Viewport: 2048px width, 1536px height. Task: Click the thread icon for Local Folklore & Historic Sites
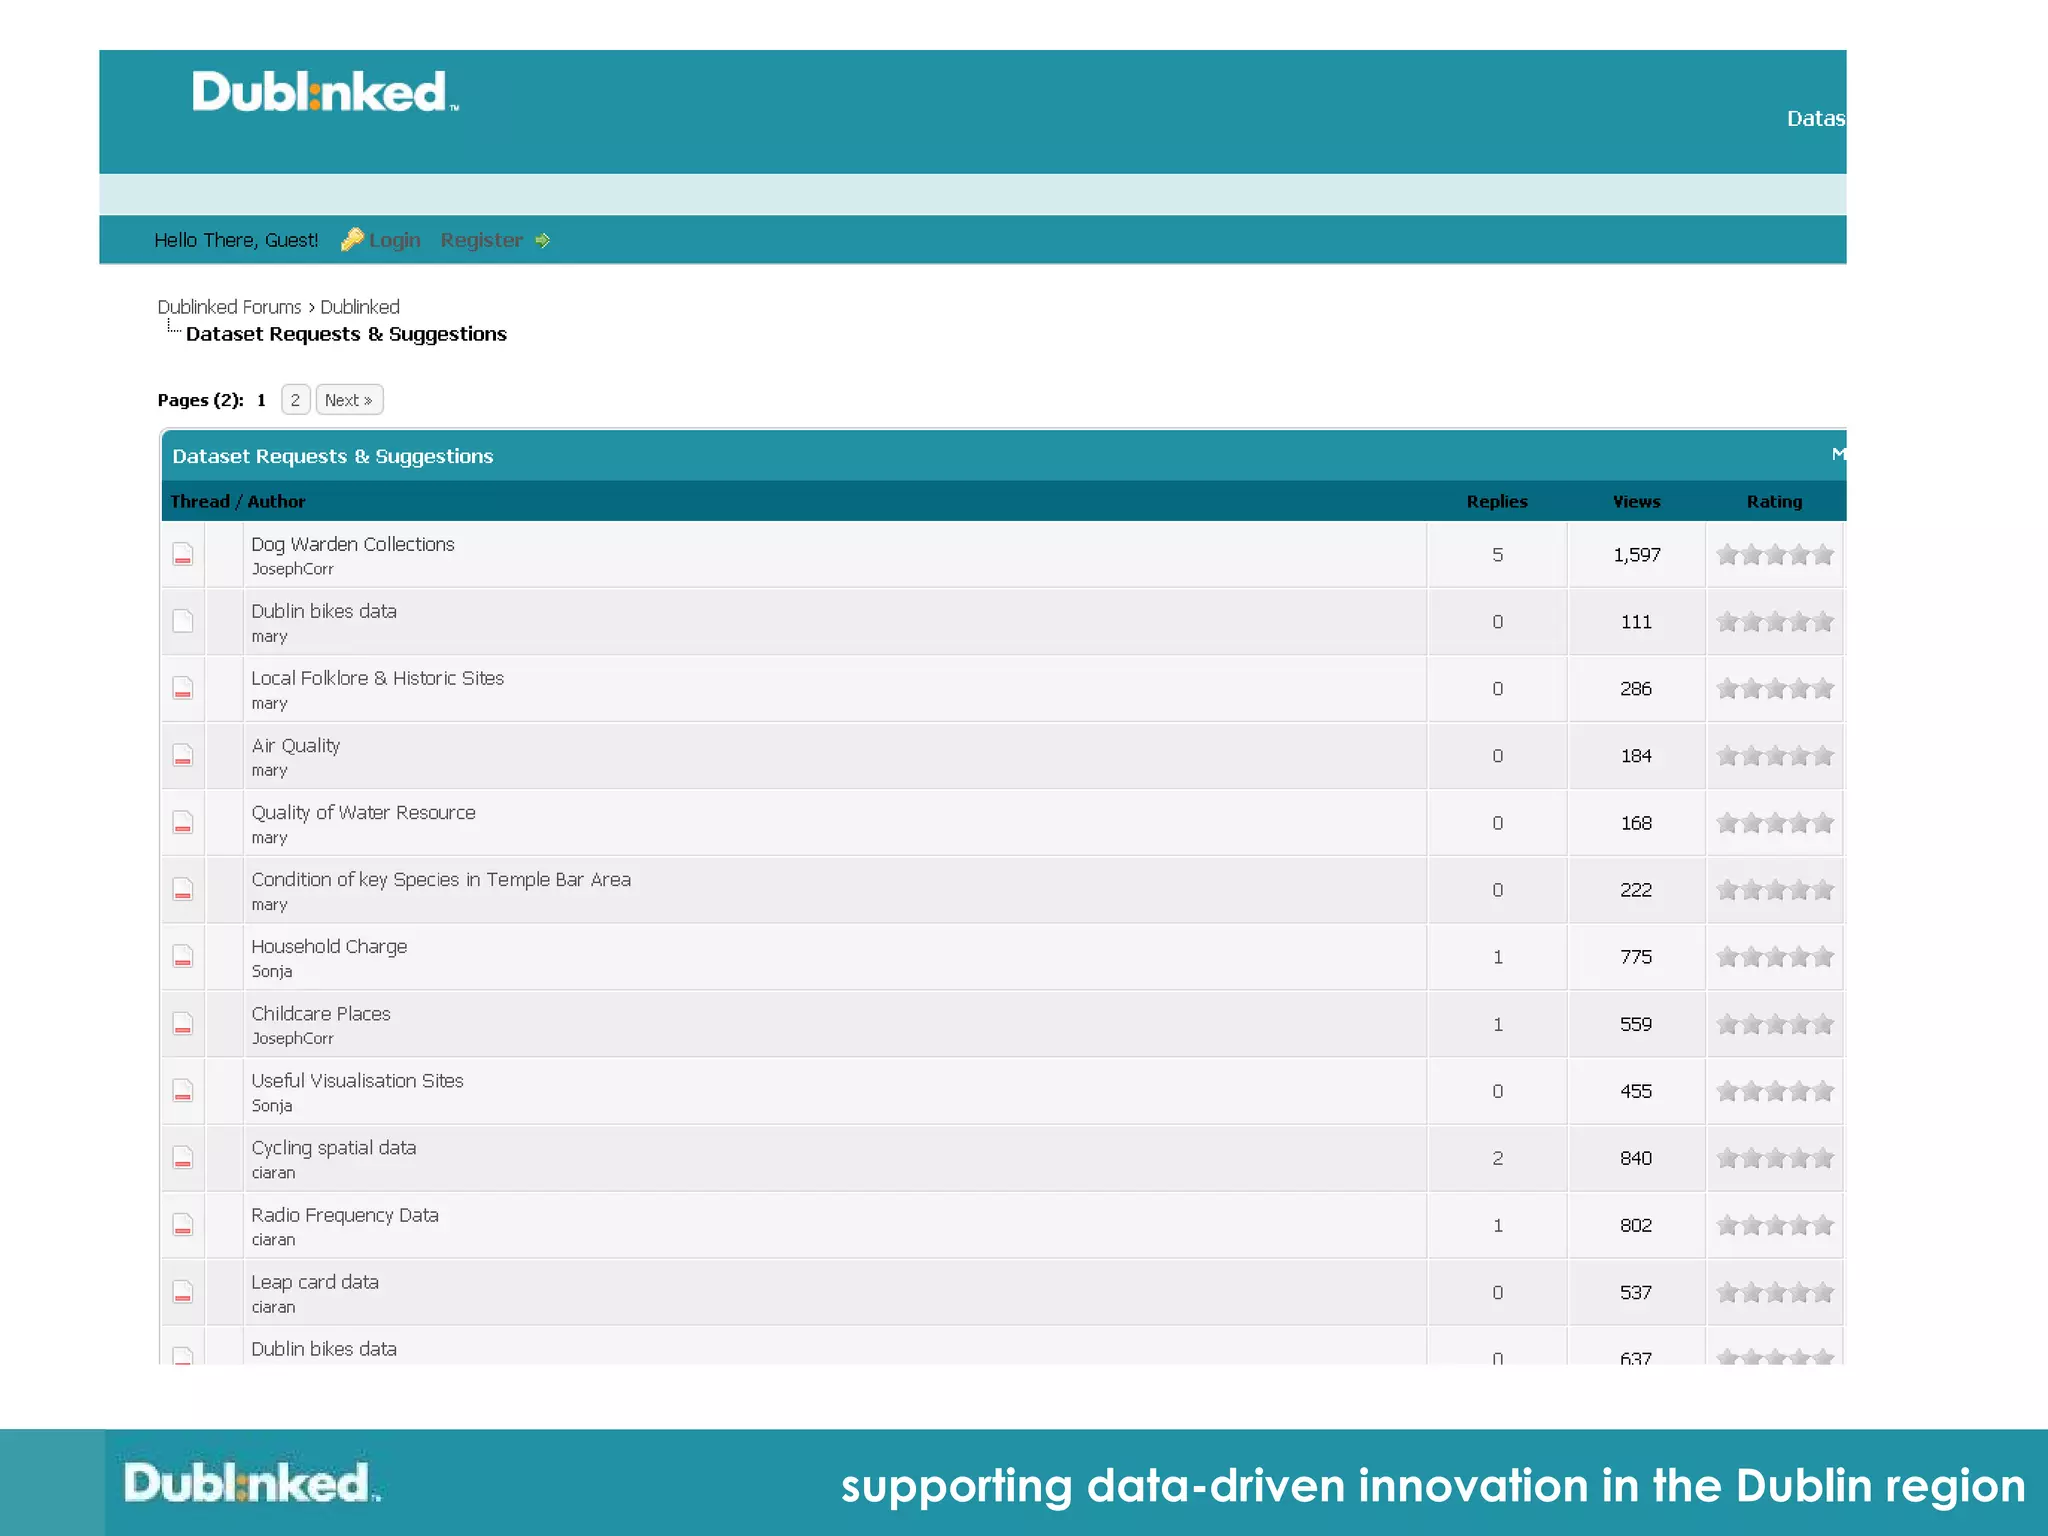coord(183,688)
